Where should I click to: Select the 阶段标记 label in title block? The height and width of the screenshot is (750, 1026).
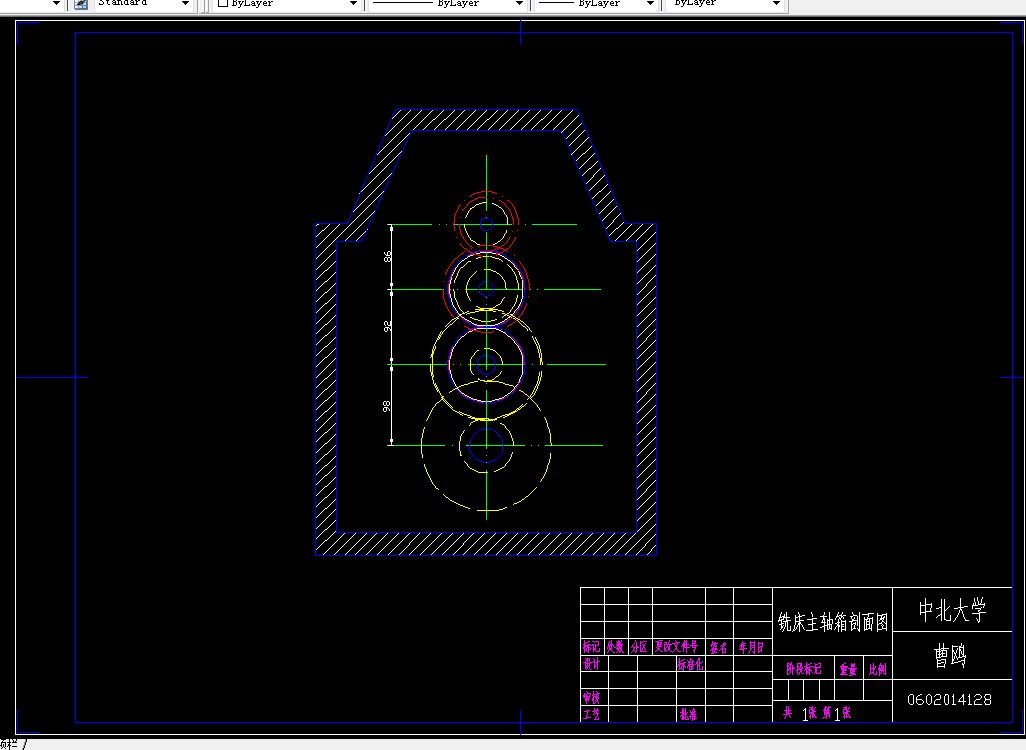pos(804,669)
